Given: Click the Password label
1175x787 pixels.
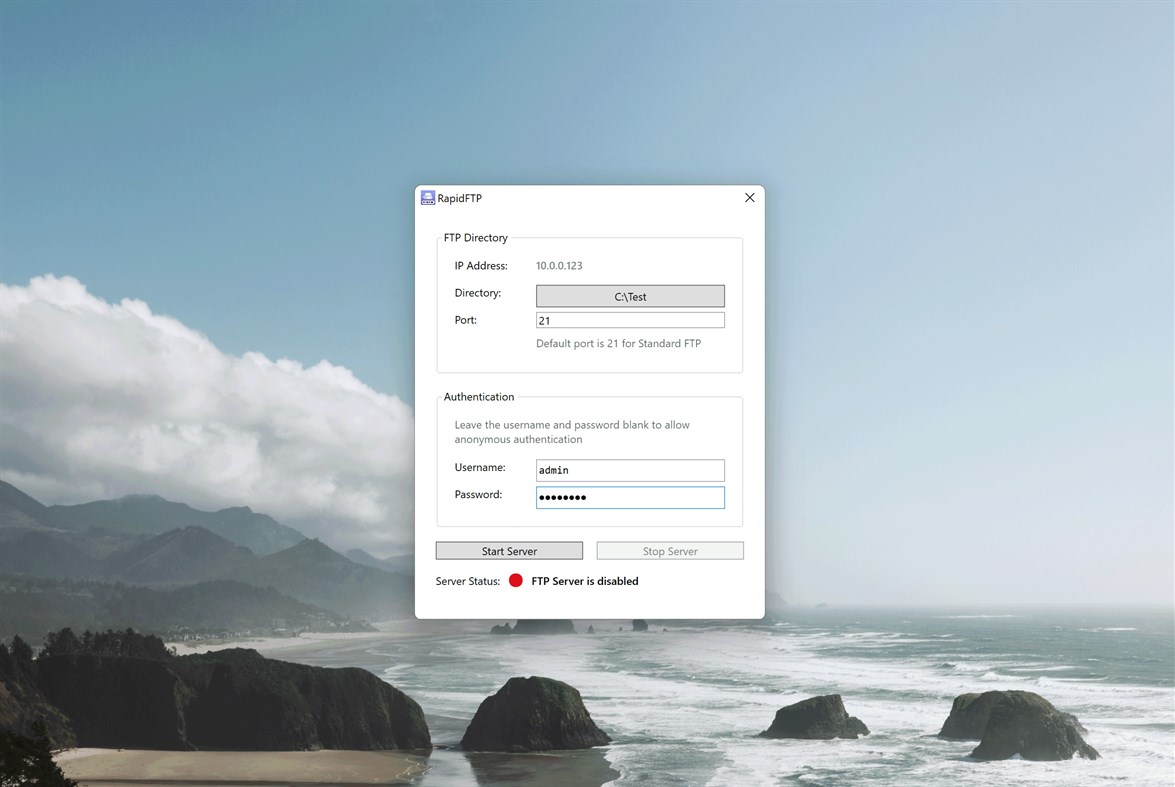Looking at the screenshot, I should point(479,493).
